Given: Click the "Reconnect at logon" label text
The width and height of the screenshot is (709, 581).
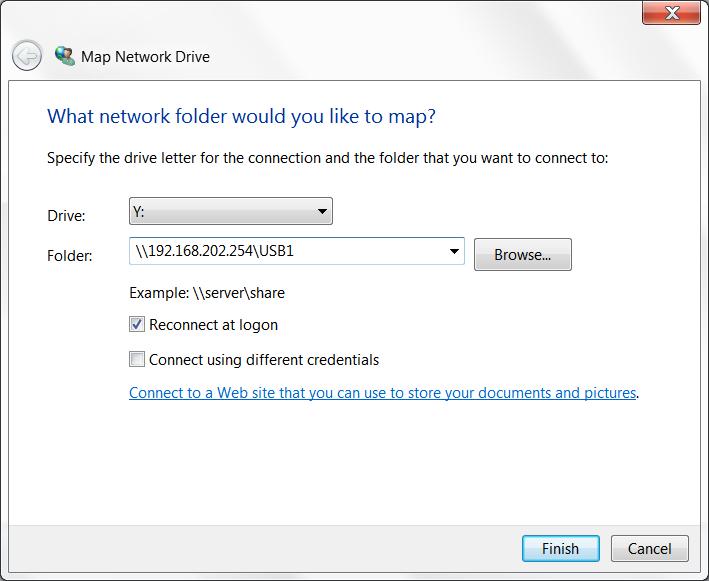Looking at the screenshot, I should click(x=213, y=325).
